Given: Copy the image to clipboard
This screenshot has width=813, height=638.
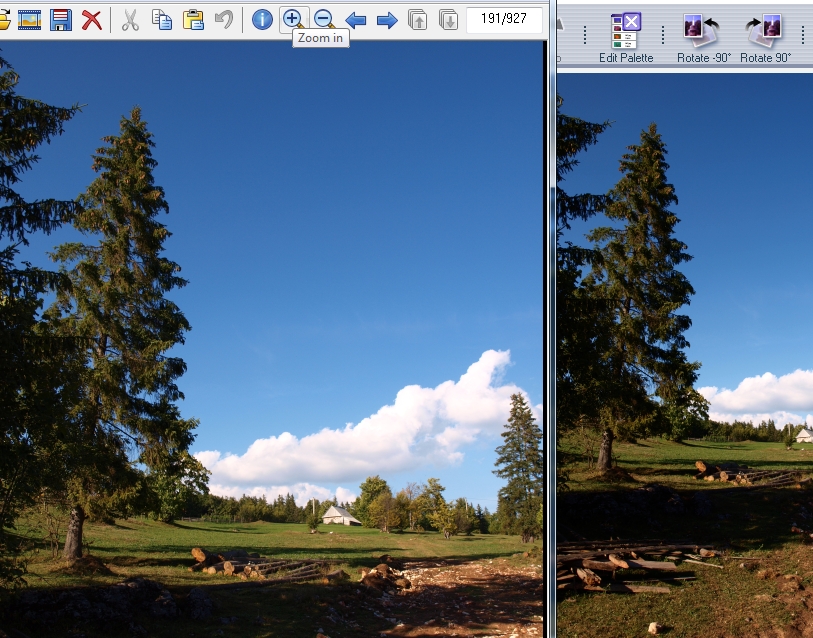Looking at the screenshot, I should (x=162, y=20).
